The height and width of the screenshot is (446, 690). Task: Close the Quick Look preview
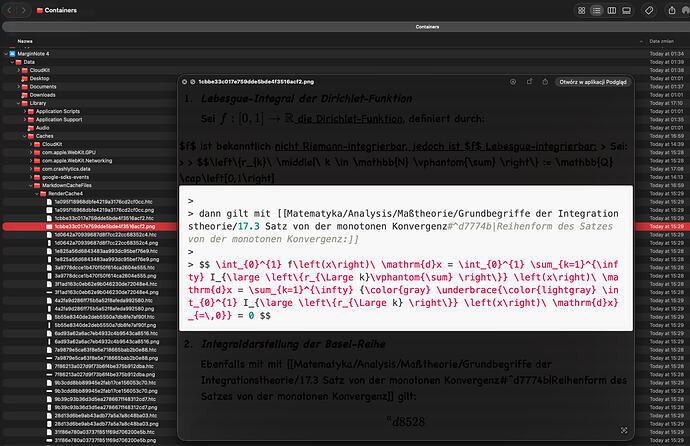[x=184, y=82]
